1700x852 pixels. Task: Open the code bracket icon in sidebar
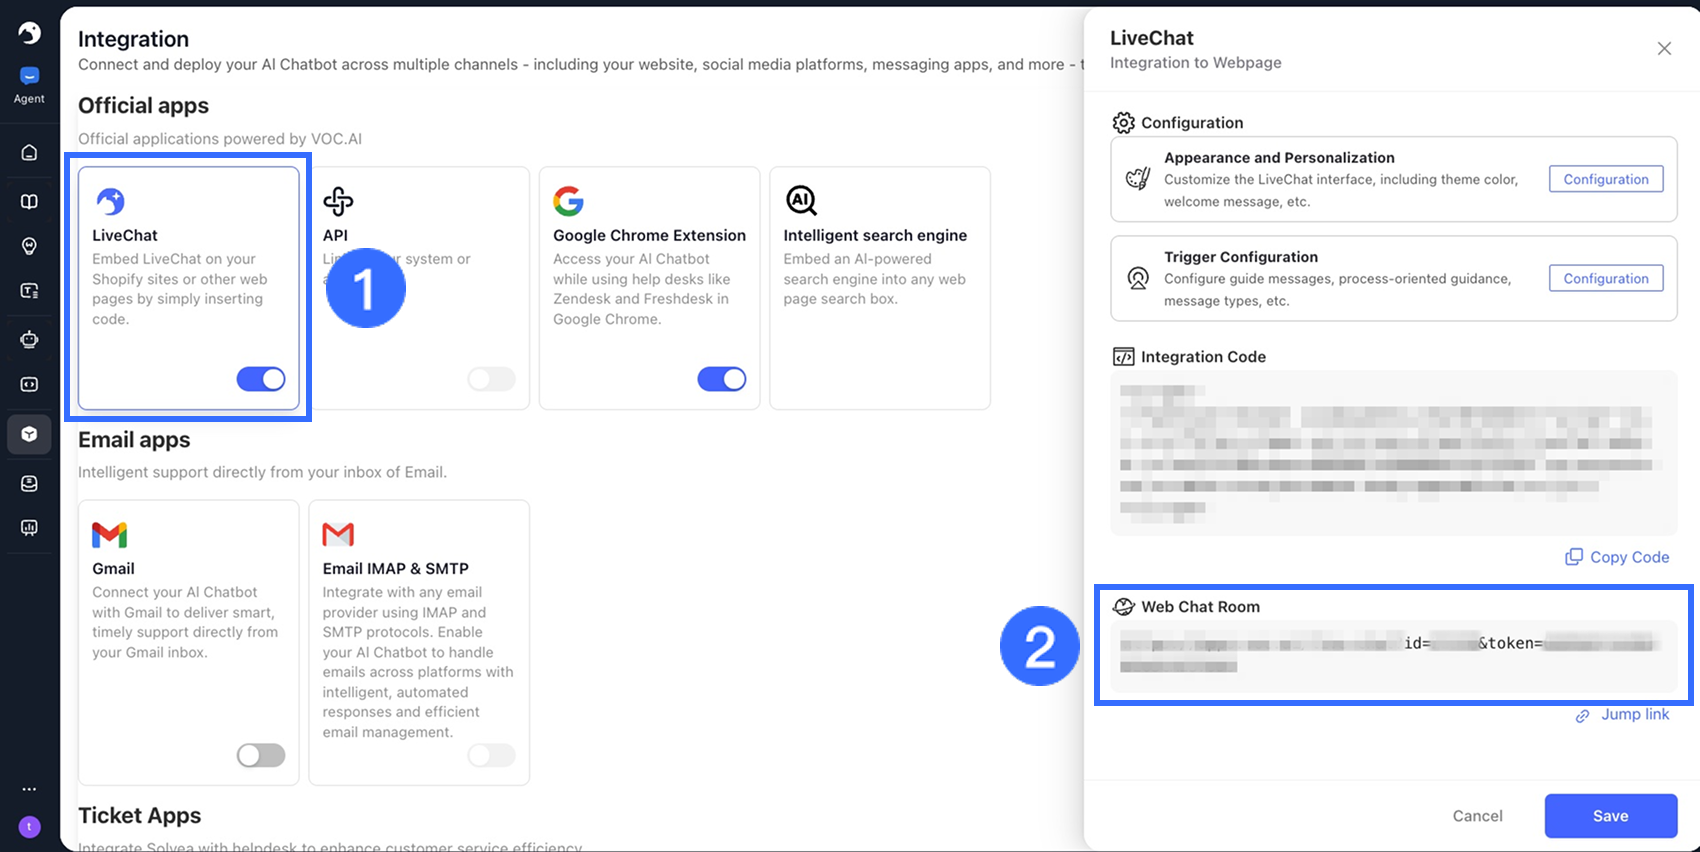pos(29,384)
